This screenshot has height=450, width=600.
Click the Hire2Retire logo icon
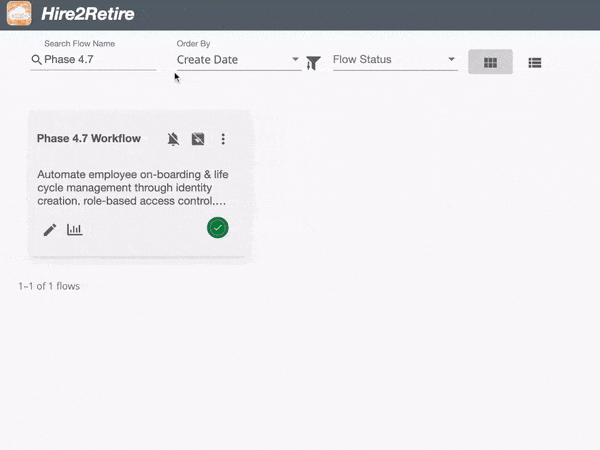coord(19,13)
